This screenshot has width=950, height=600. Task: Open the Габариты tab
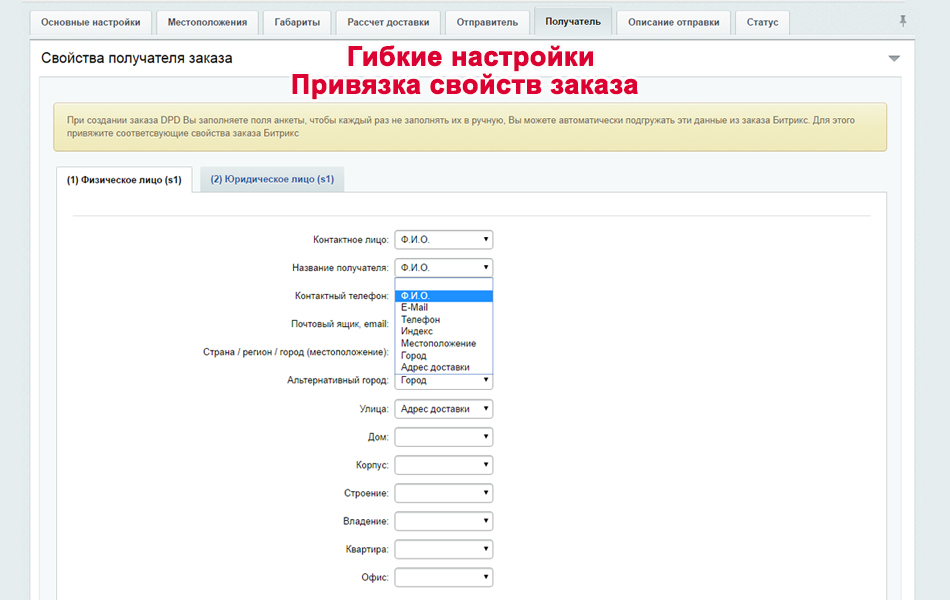[x=297, y=20]
